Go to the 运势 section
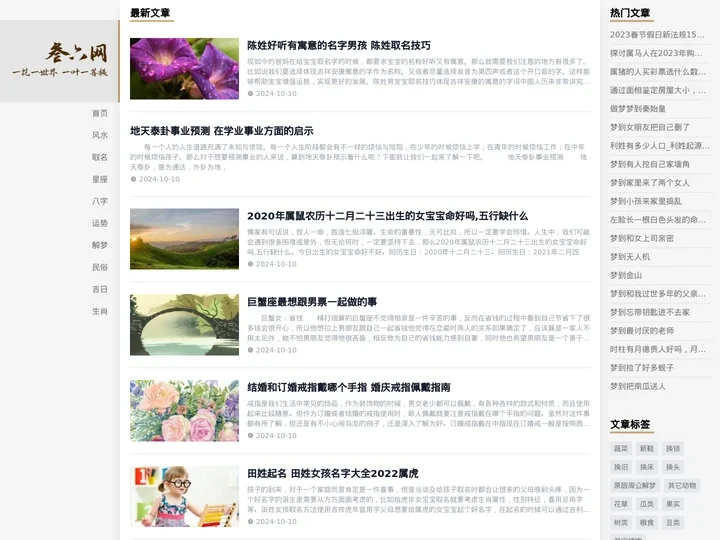The height and width of the screenshot is (540, 720). tap(100, 223)
